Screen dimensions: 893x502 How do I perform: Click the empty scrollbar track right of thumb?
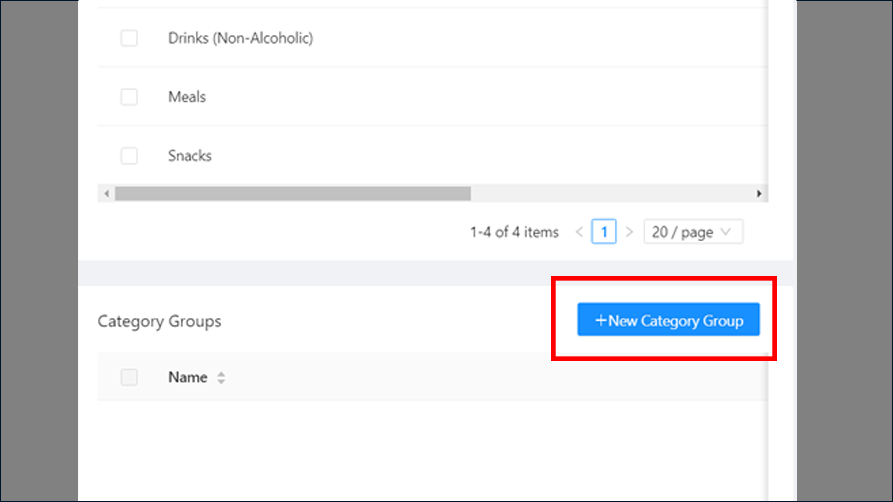click(x=611, y=194)
